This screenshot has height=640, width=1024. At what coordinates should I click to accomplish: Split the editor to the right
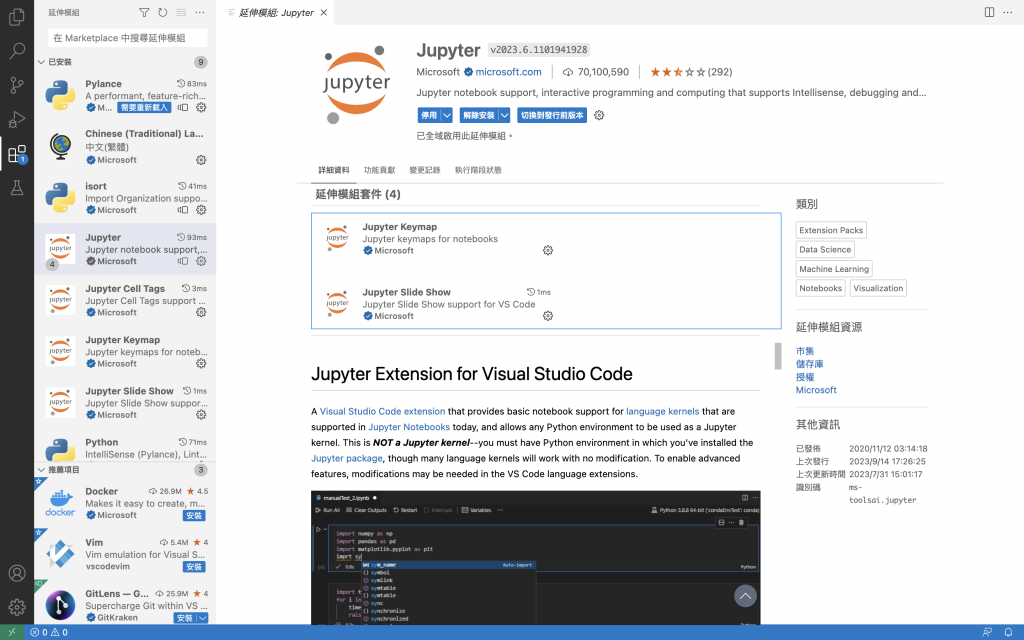(x=989, y=12)
